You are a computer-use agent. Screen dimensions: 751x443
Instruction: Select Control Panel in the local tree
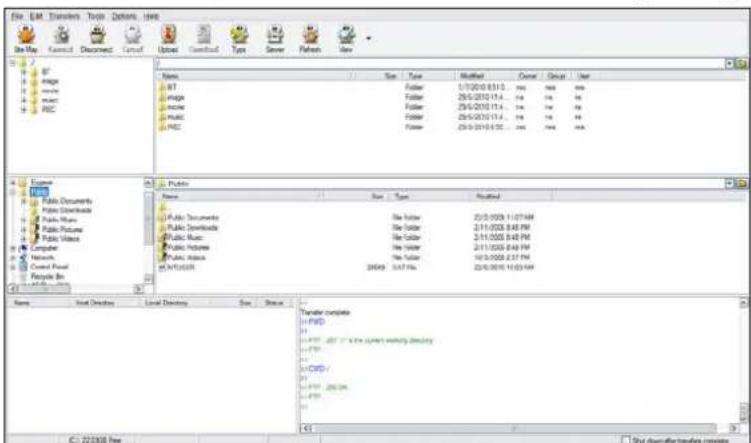[x=49, y=267]
